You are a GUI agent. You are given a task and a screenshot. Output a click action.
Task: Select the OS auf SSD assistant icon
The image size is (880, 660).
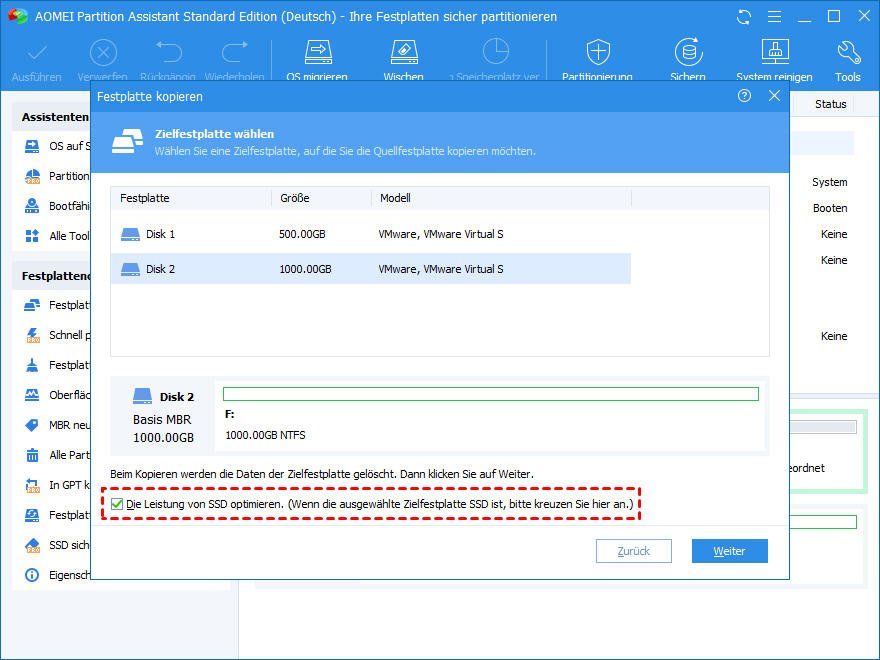(32, 146)
